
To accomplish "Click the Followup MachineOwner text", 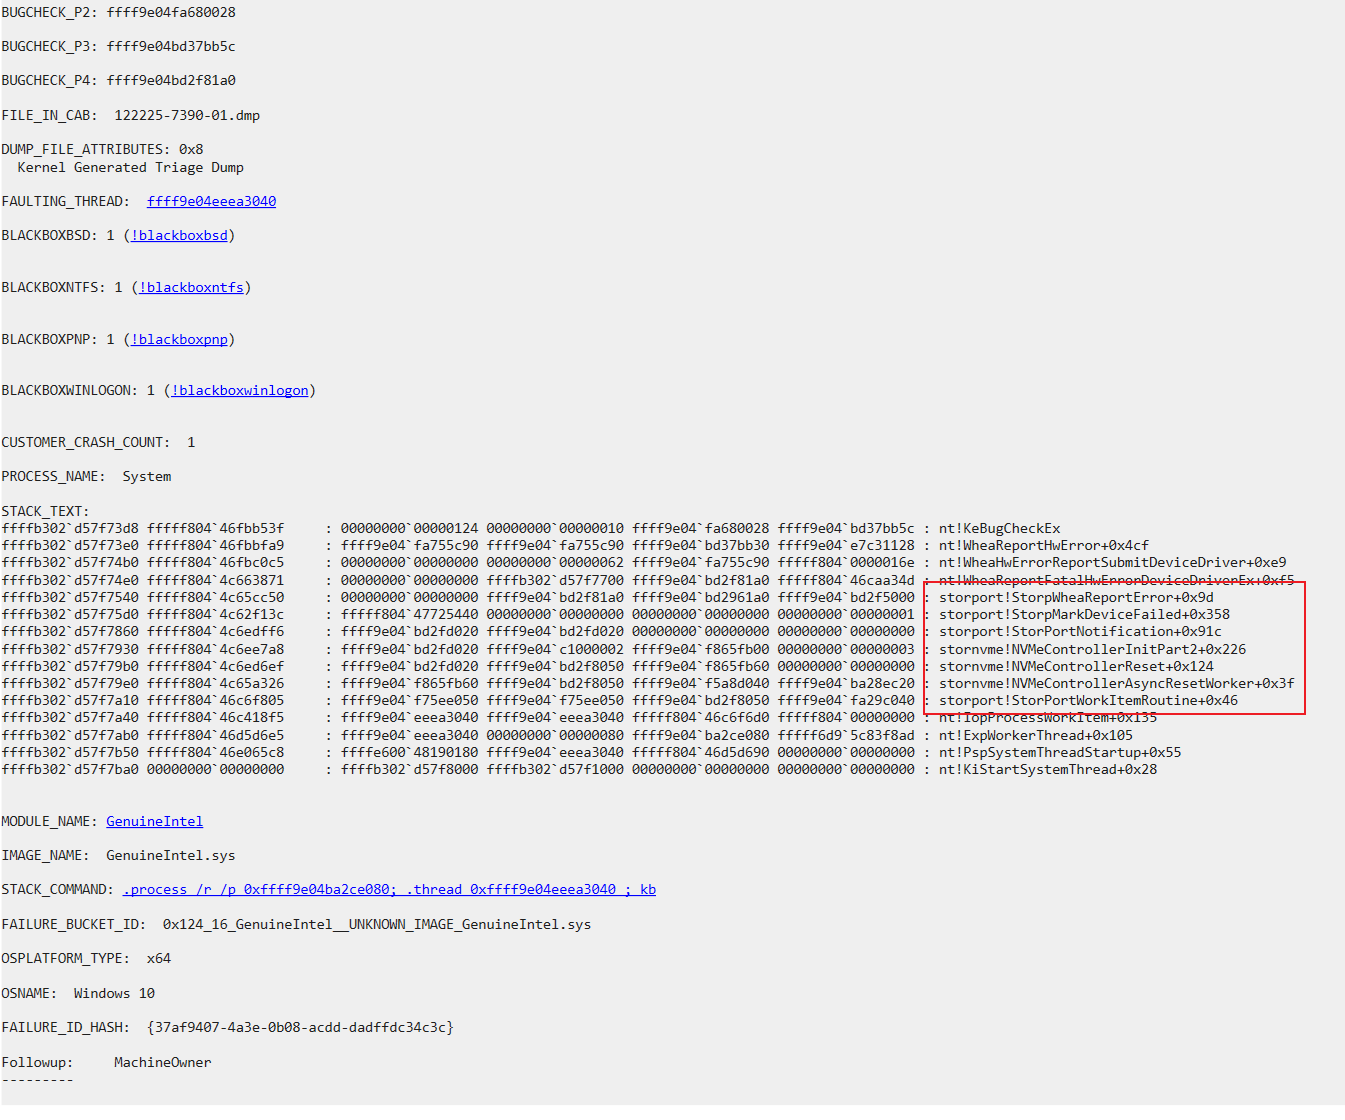I will [163, 1062].
